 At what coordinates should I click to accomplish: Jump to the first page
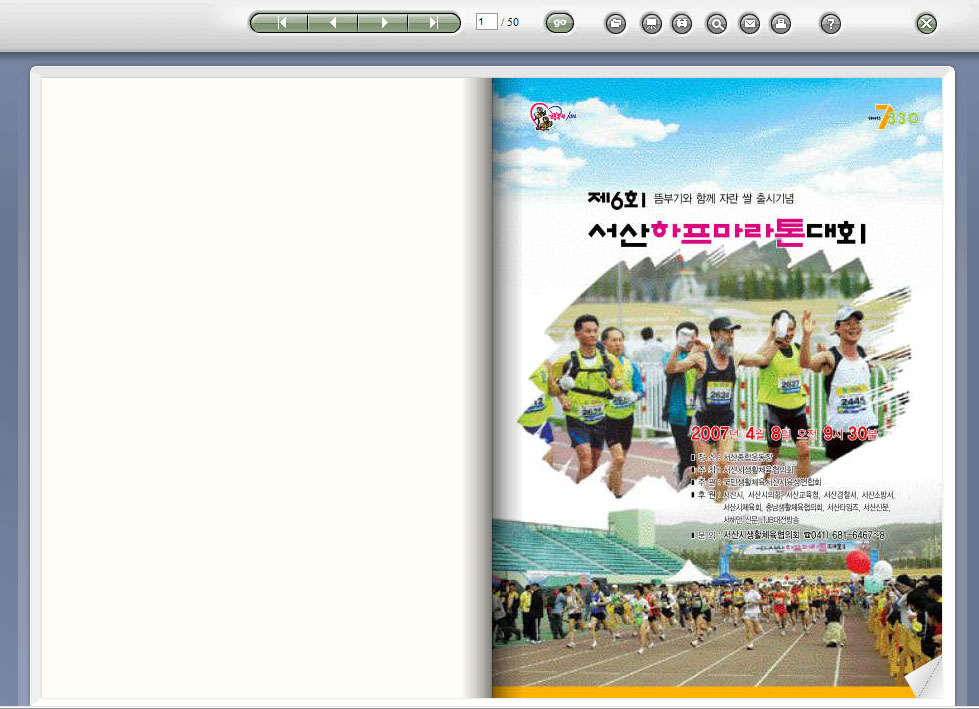283,23
